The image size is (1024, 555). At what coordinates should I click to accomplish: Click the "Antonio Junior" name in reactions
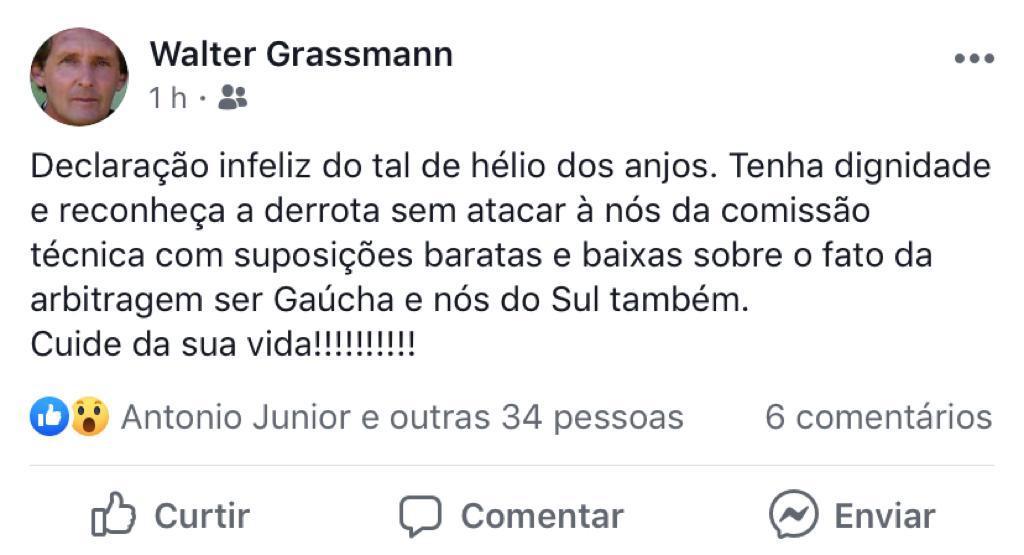(x=235, y=417)
